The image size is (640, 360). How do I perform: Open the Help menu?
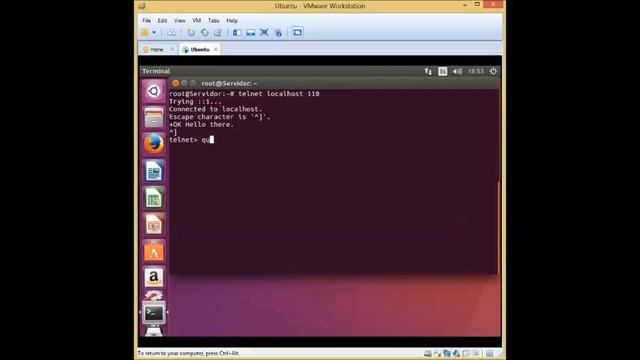[232, 20]
